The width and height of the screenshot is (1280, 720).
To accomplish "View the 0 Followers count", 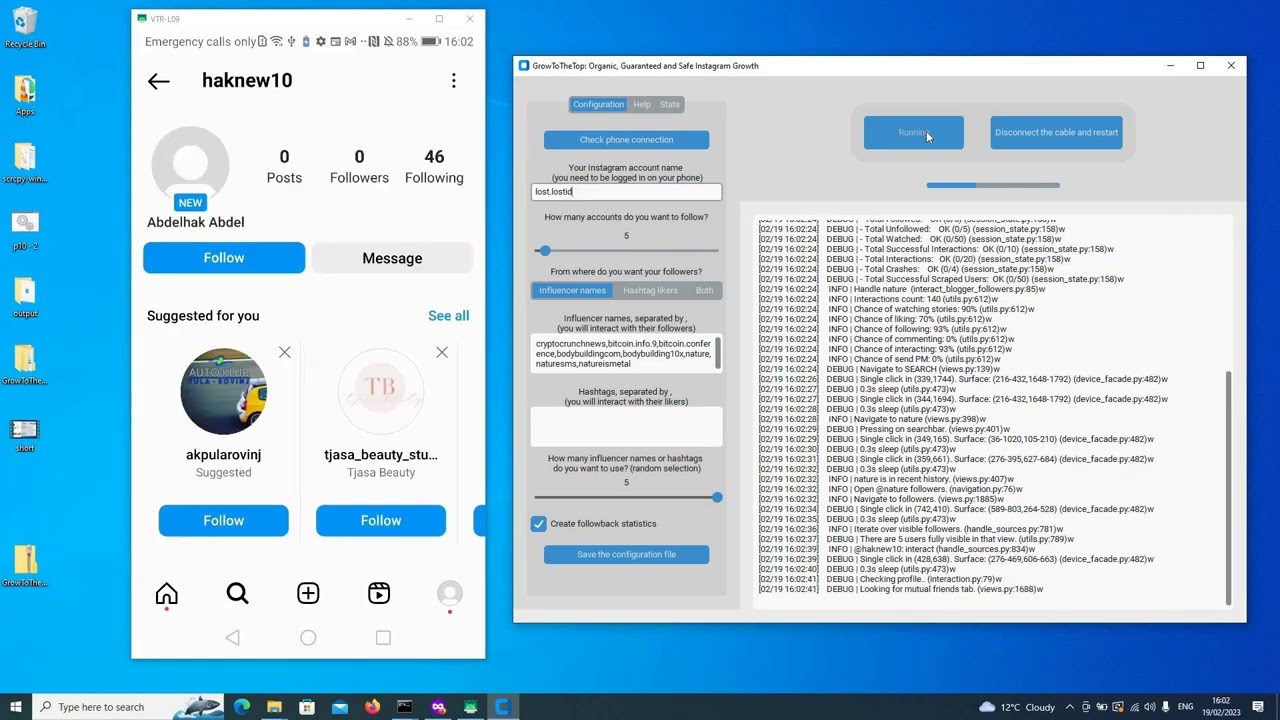I will pyautogui.click(x=359, y=166).
